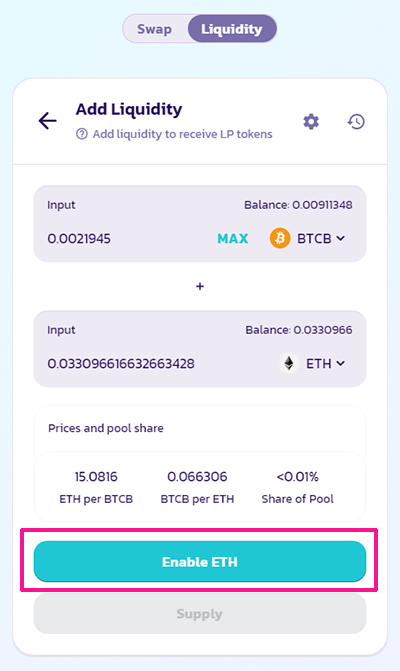Image resolution: width=400 pixels, height=671 pixels.
Task: Click the MAX button for BTCB
Action: [x=233, y=238]
